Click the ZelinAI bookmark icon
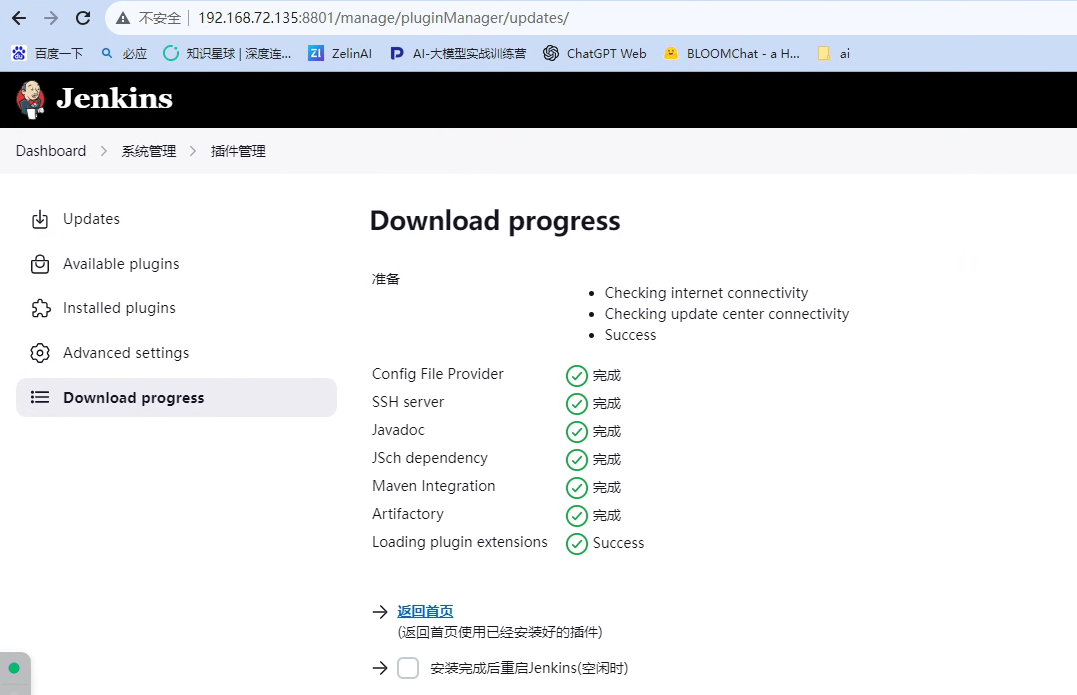 (x=315, y=53)
